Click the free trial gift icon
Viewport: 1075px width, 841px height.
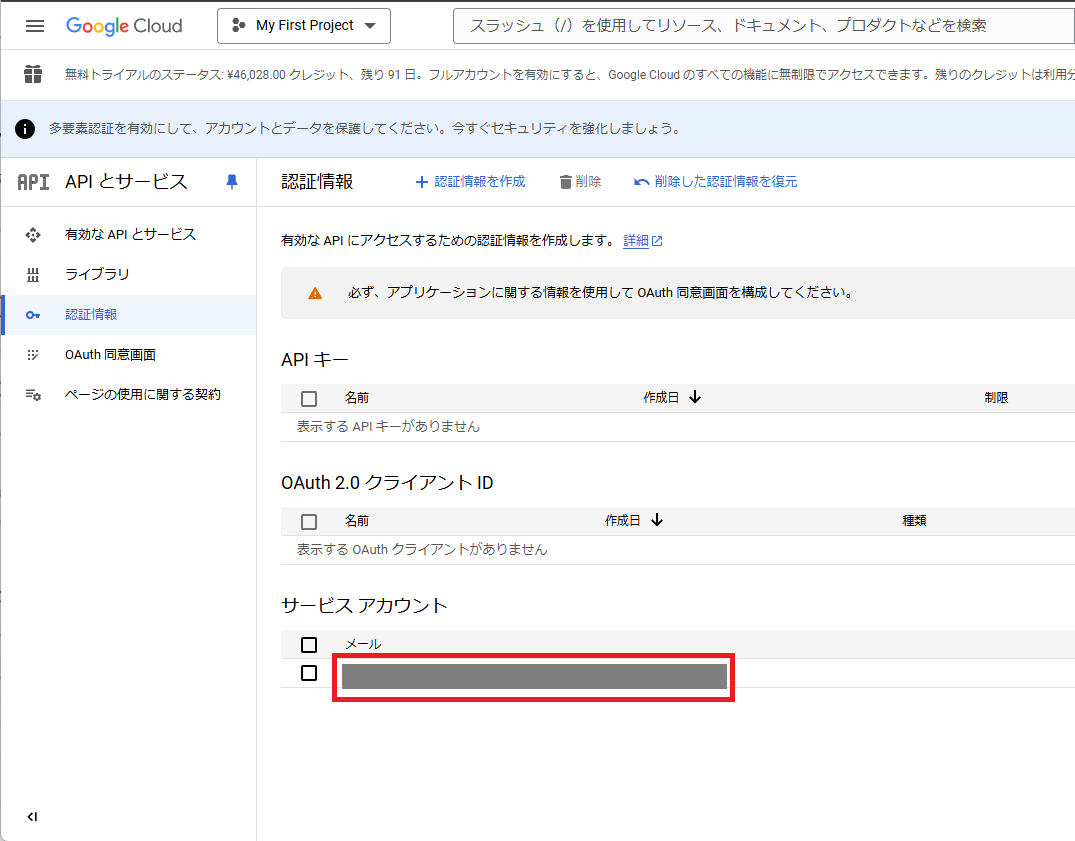click(x=33, y=74)
